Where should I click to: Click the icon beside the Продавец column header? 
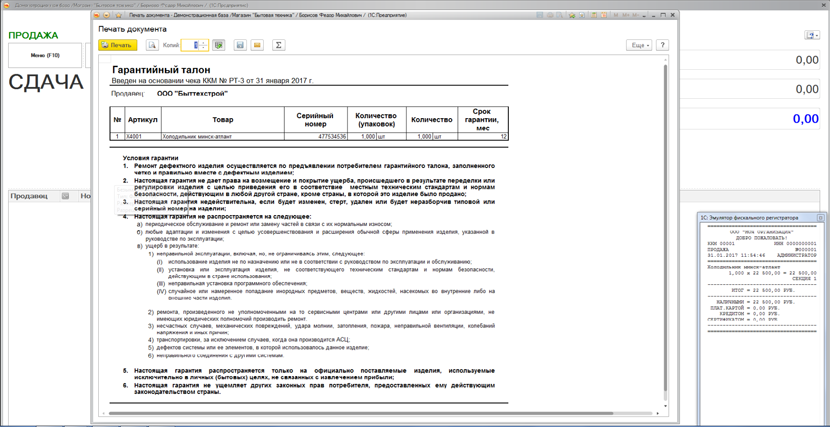[65, 196]
